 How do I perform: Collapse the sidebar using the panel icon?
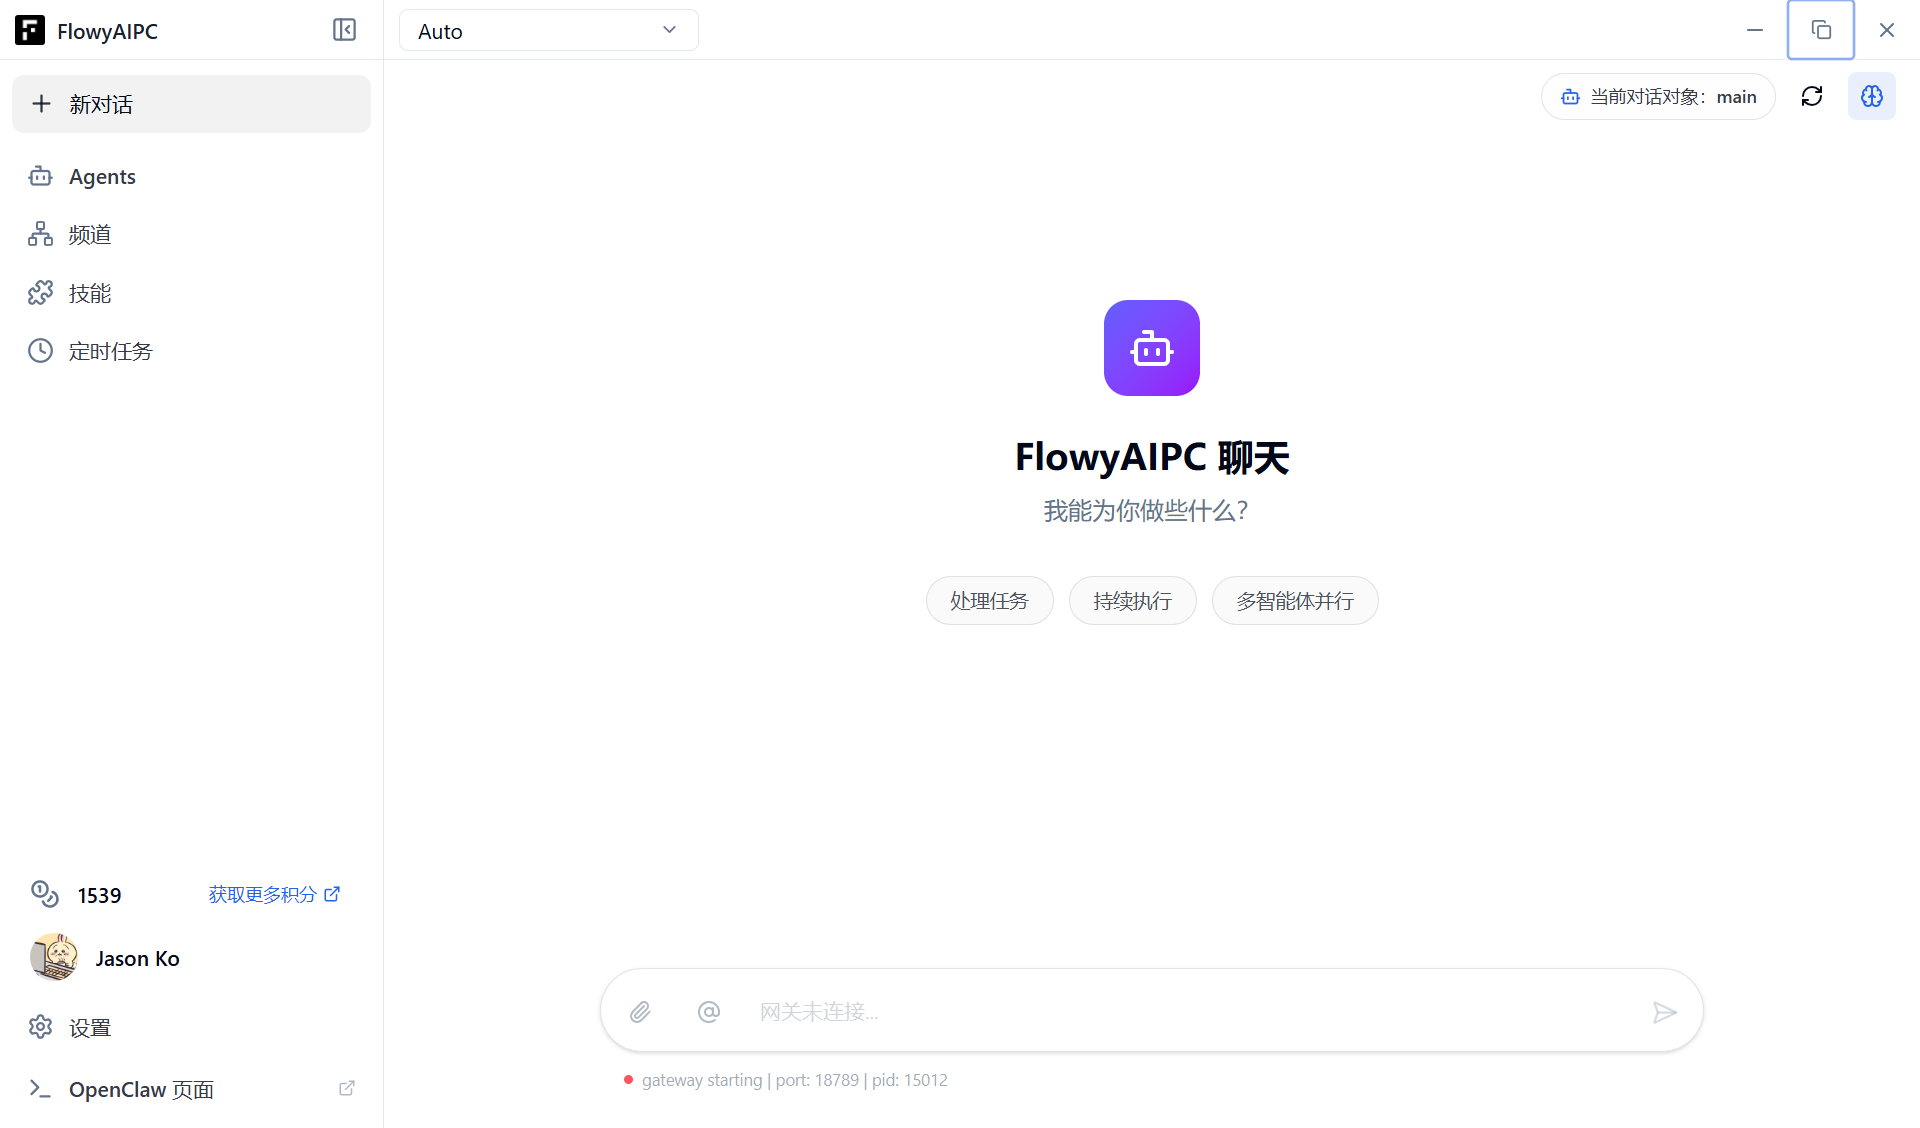[344, 30]
